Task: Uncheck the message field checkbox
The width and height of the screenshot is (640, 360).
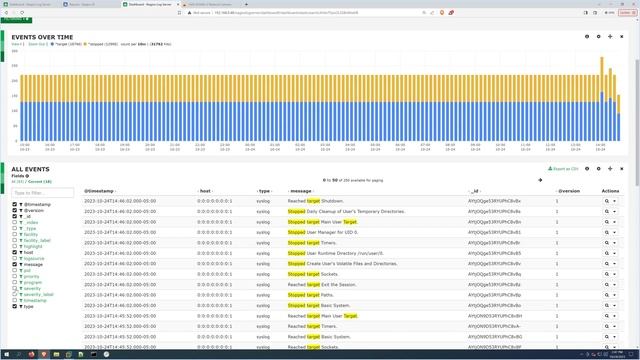Action: pyautogui.click(x=15, y=264)
